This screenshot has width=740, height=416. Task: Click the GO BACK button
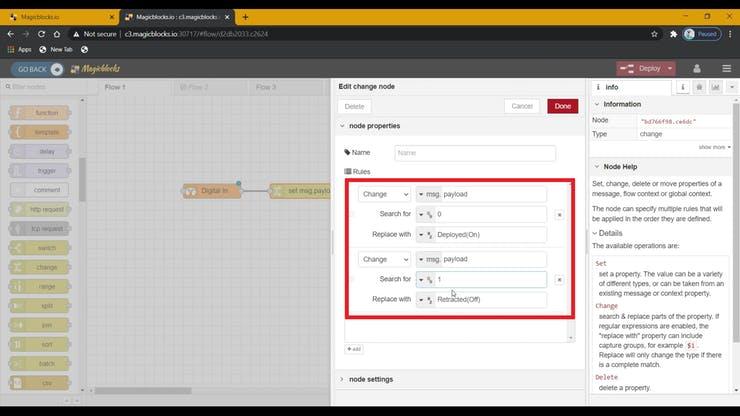36,69
